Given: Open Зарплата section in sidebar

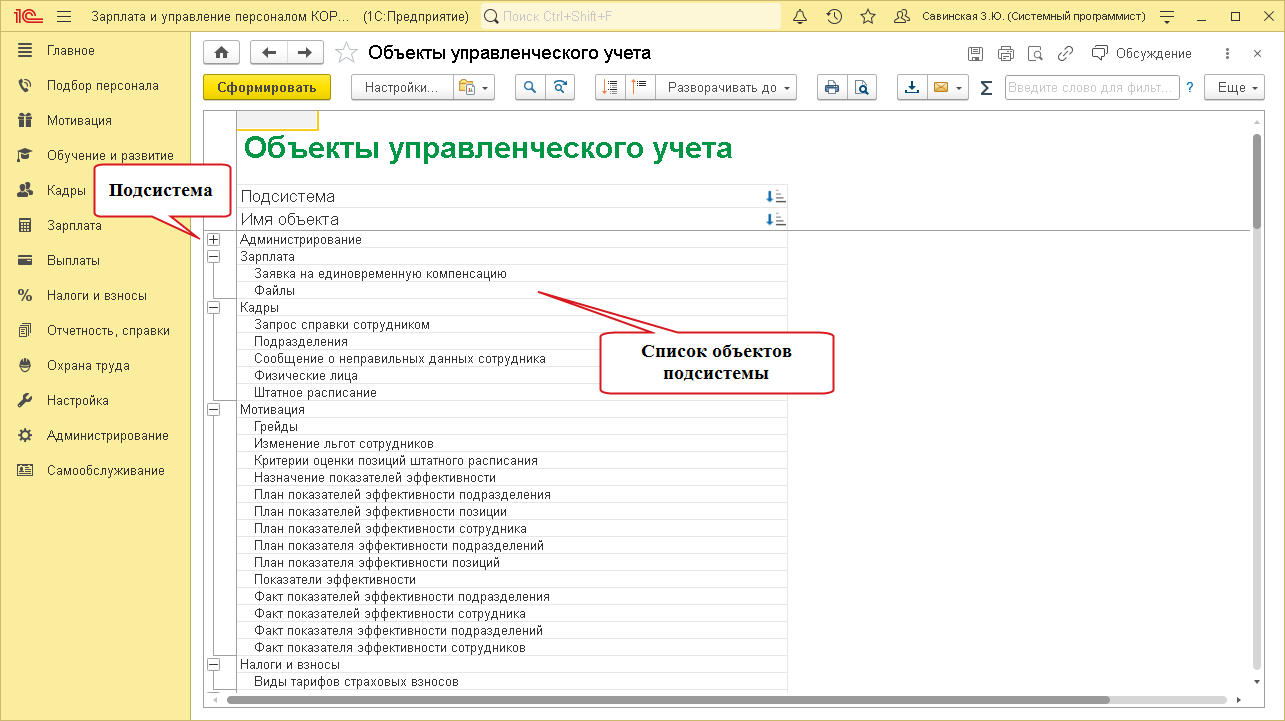Looking at the screenshot, I should 74,226.
